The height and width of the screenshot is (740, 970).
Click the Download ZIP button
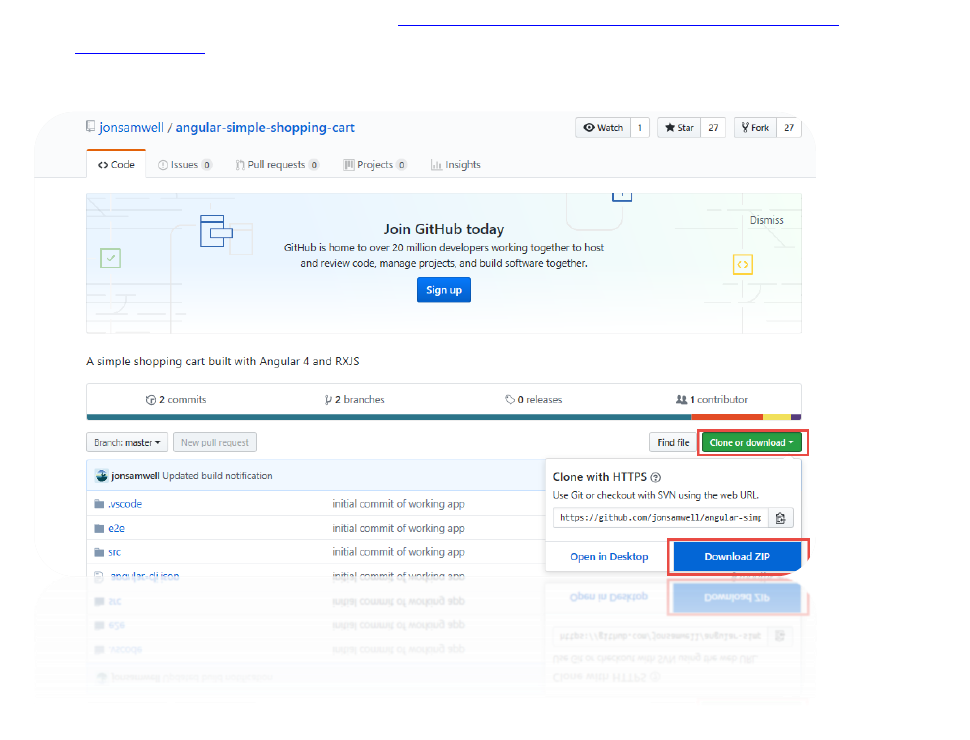pyautogui.click(x=737, y=556)
